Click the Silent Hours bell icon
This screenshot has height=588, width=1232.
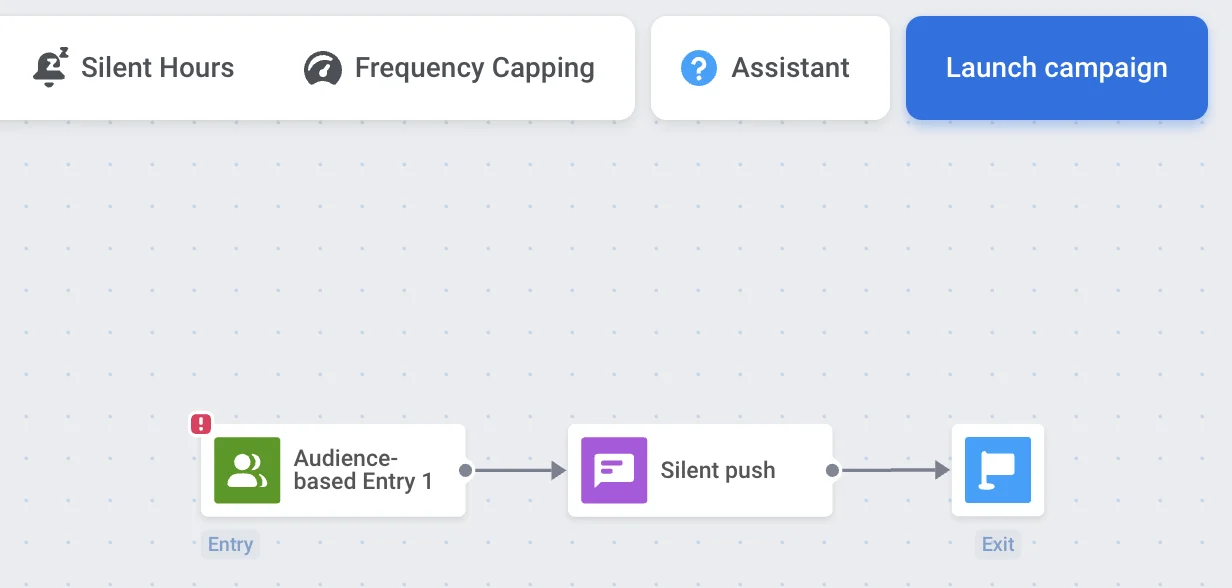[48, 66]
